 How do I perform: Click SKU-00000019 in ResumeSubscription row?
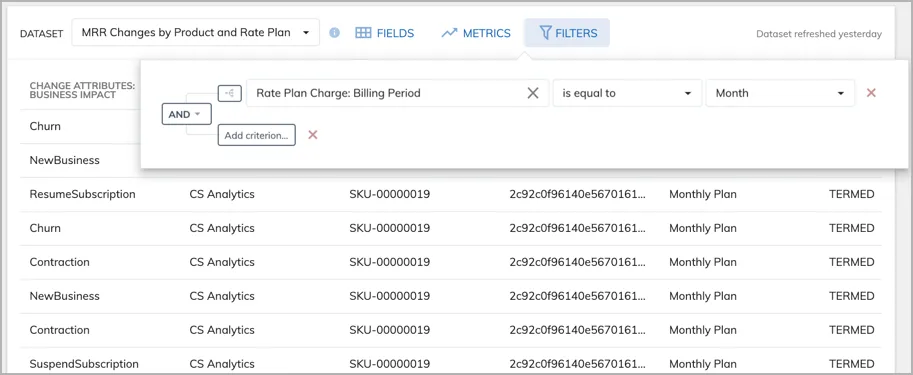pyautogui.click(x=390, y=194)
